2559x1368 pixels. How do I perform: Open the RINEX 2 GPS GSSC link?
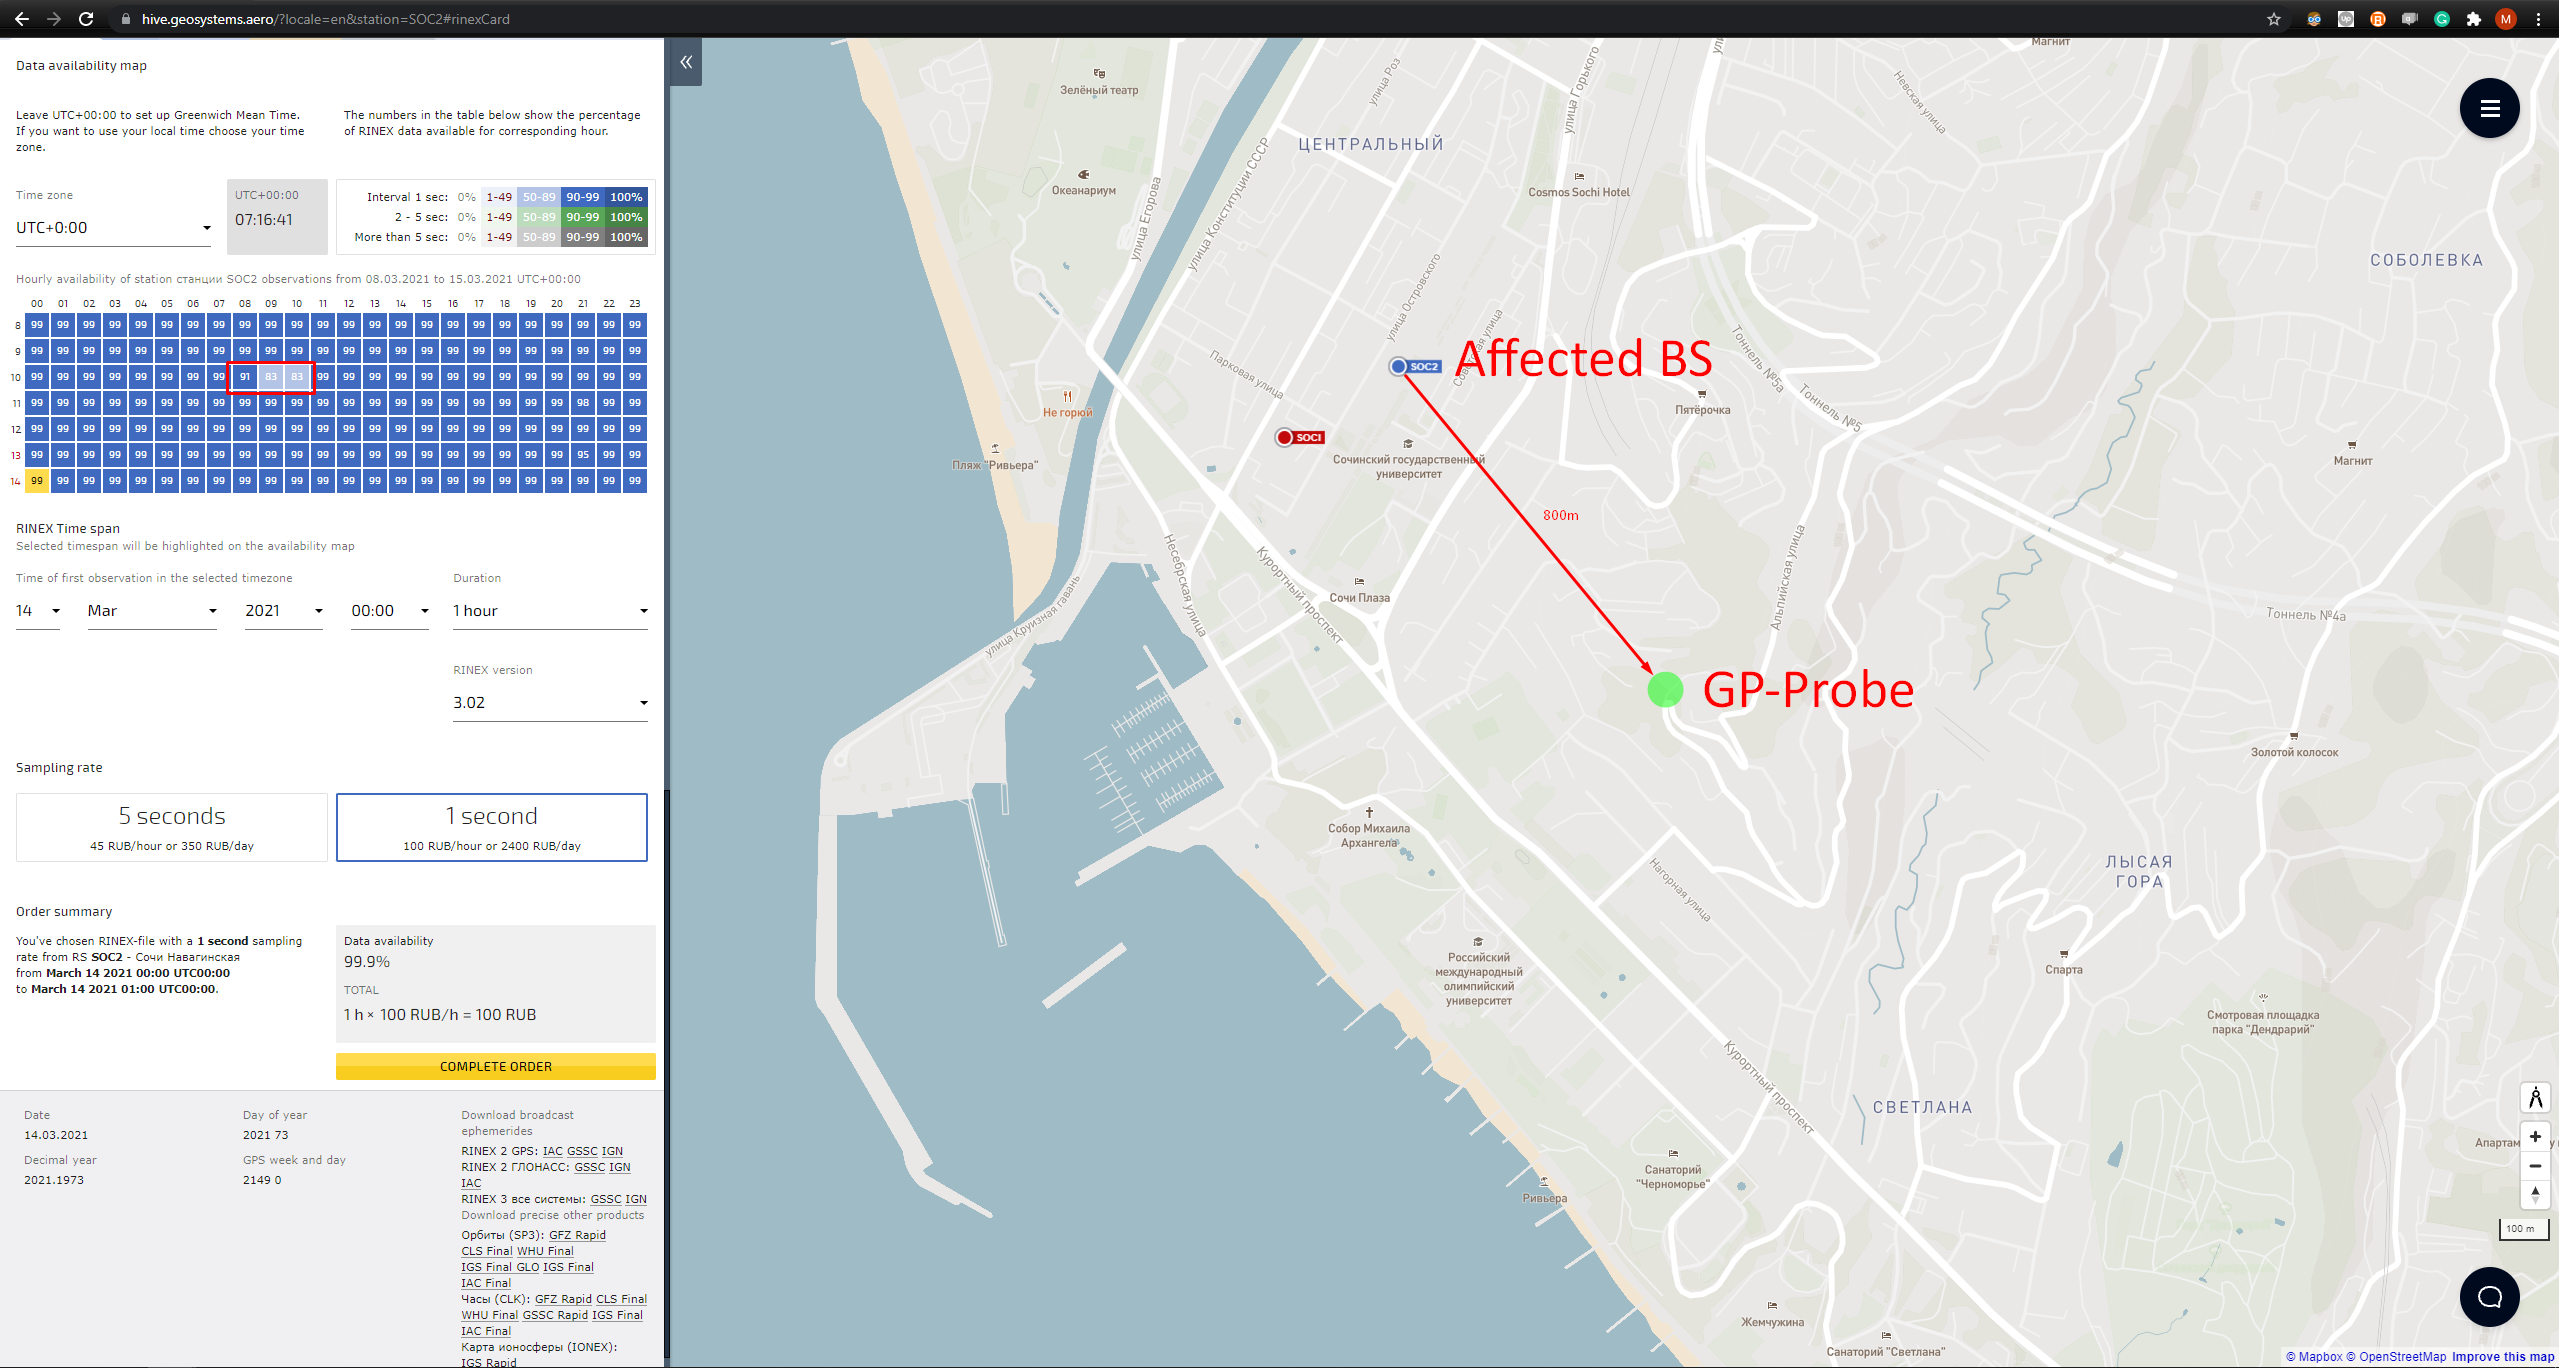point(582,1152)
